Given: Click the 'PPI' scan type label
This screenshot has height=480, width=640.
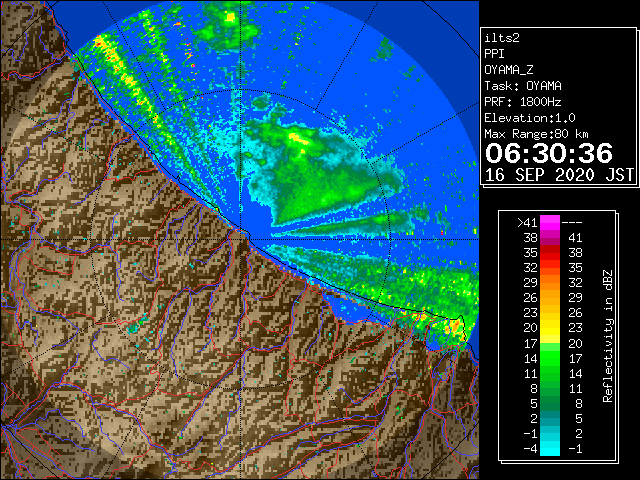Looking at the screenshot, I should [x=494, y=54].
